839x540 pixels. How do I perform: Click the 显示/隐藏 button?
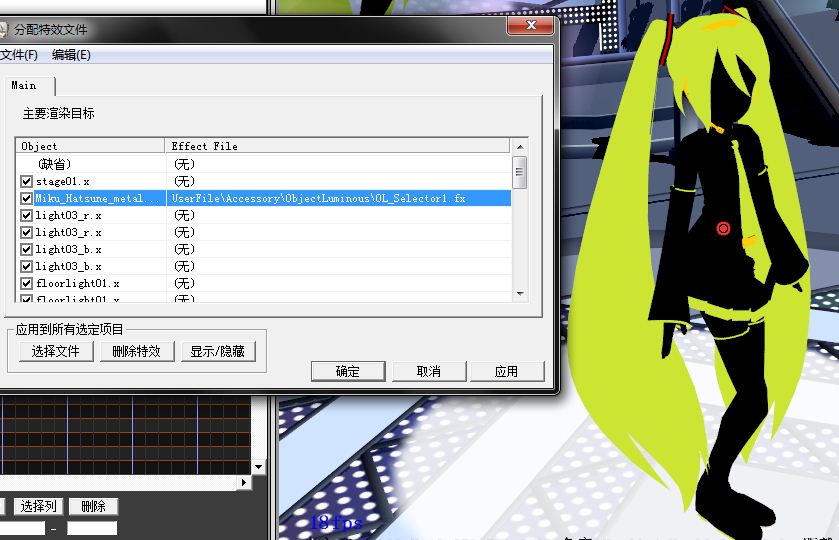click(218, 351)
